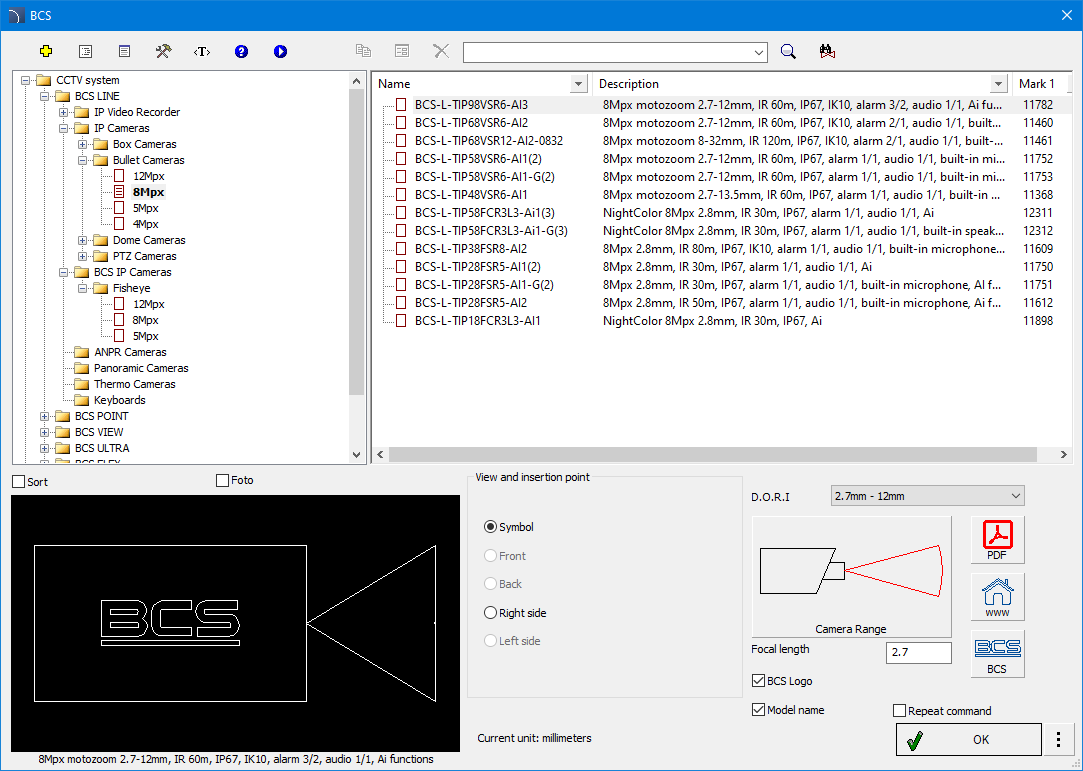The image size is (1083, 771).
Task: Select 8Mpx under Fisheye folder
Action: click(x=145, y=320)
